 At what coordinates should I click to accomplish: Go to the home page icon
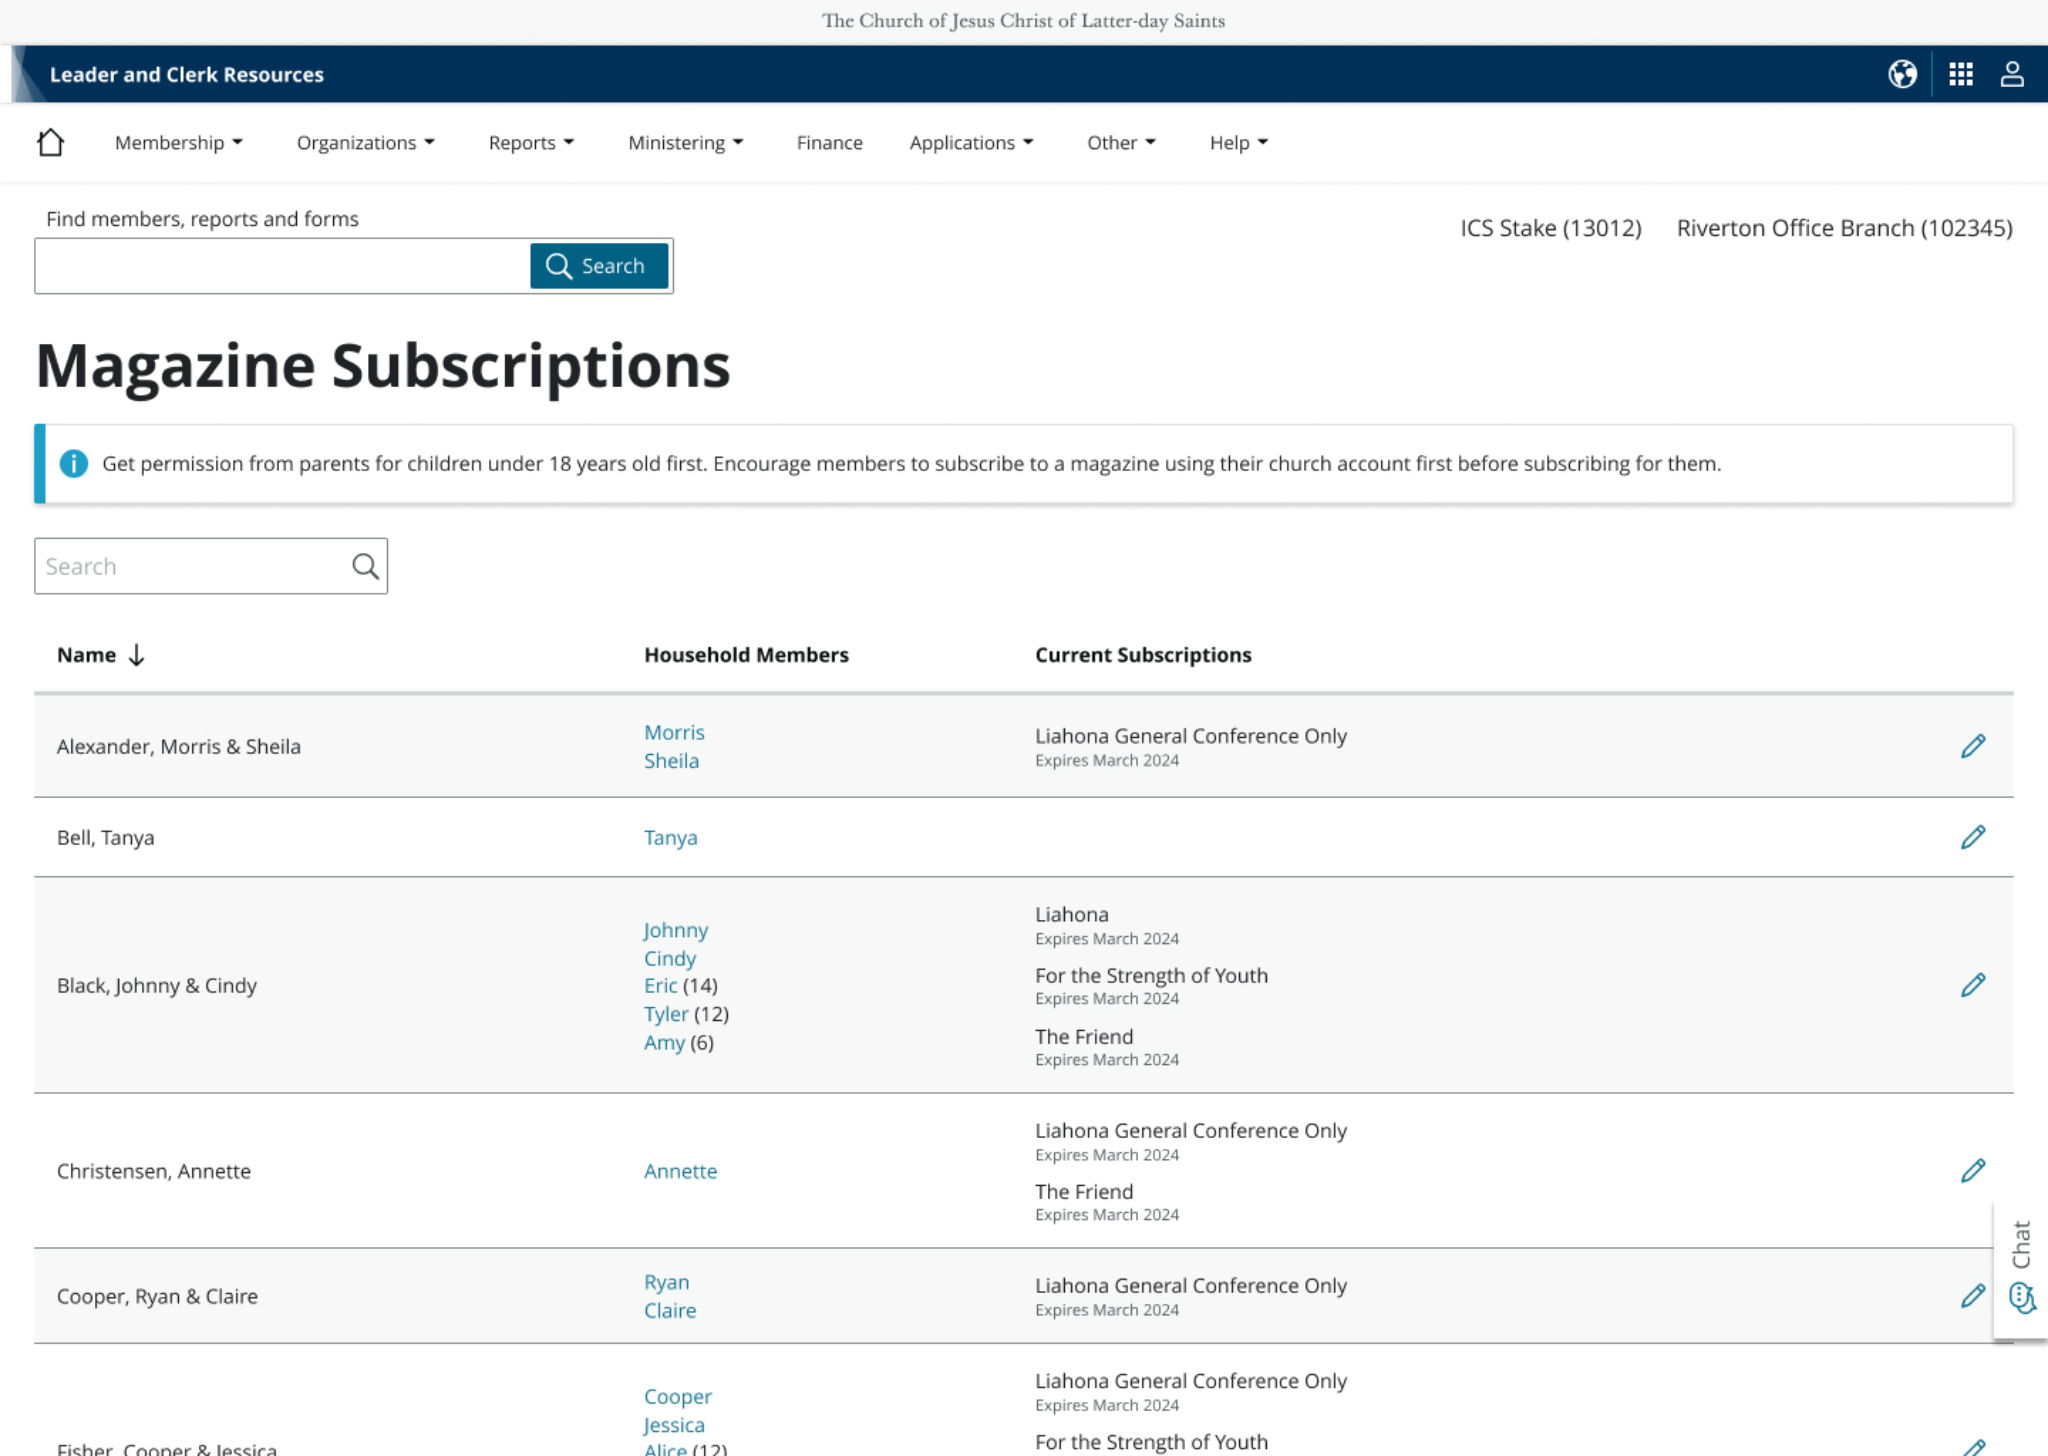[50, 143]
